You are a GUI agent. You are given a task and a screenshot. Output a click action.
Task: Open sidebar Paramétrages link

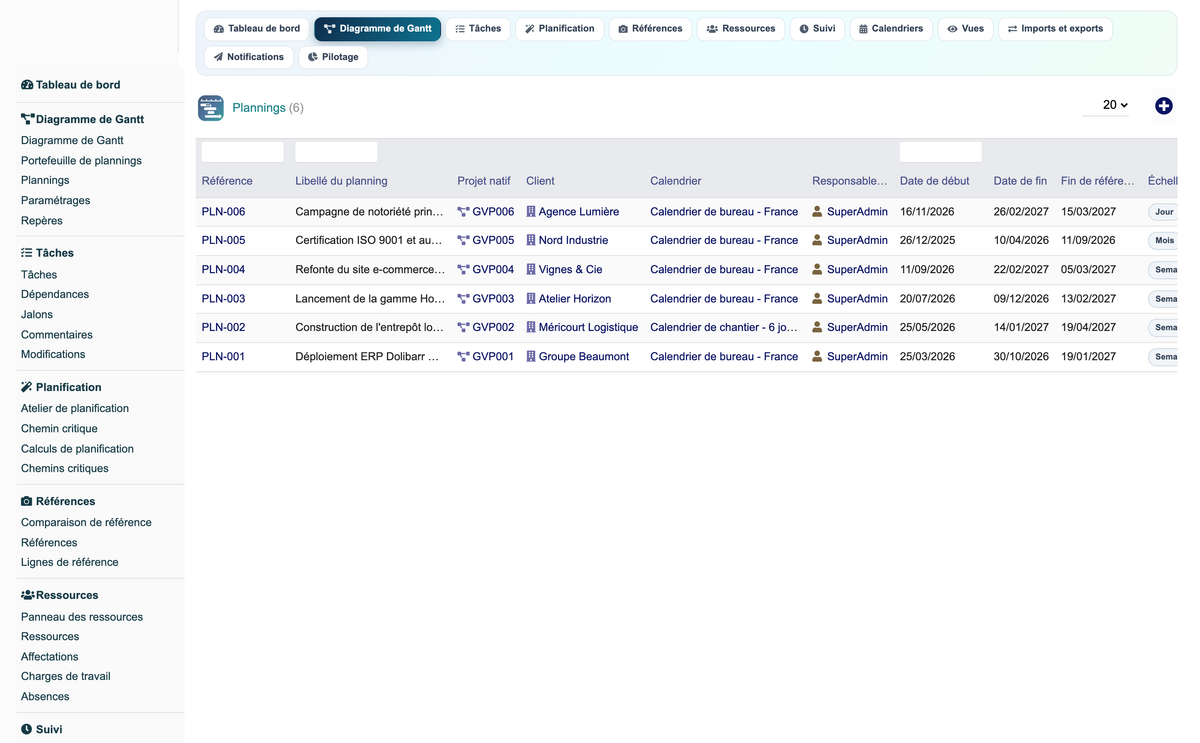55,201
